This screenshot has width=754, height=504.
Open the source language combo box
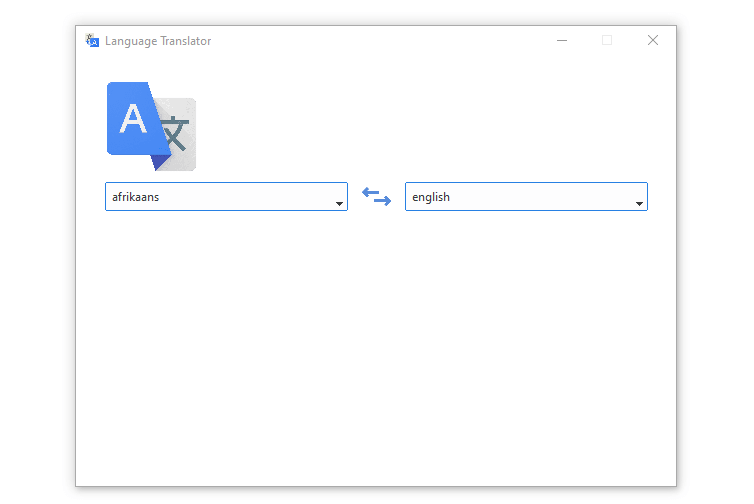click(x=226, y=197)
